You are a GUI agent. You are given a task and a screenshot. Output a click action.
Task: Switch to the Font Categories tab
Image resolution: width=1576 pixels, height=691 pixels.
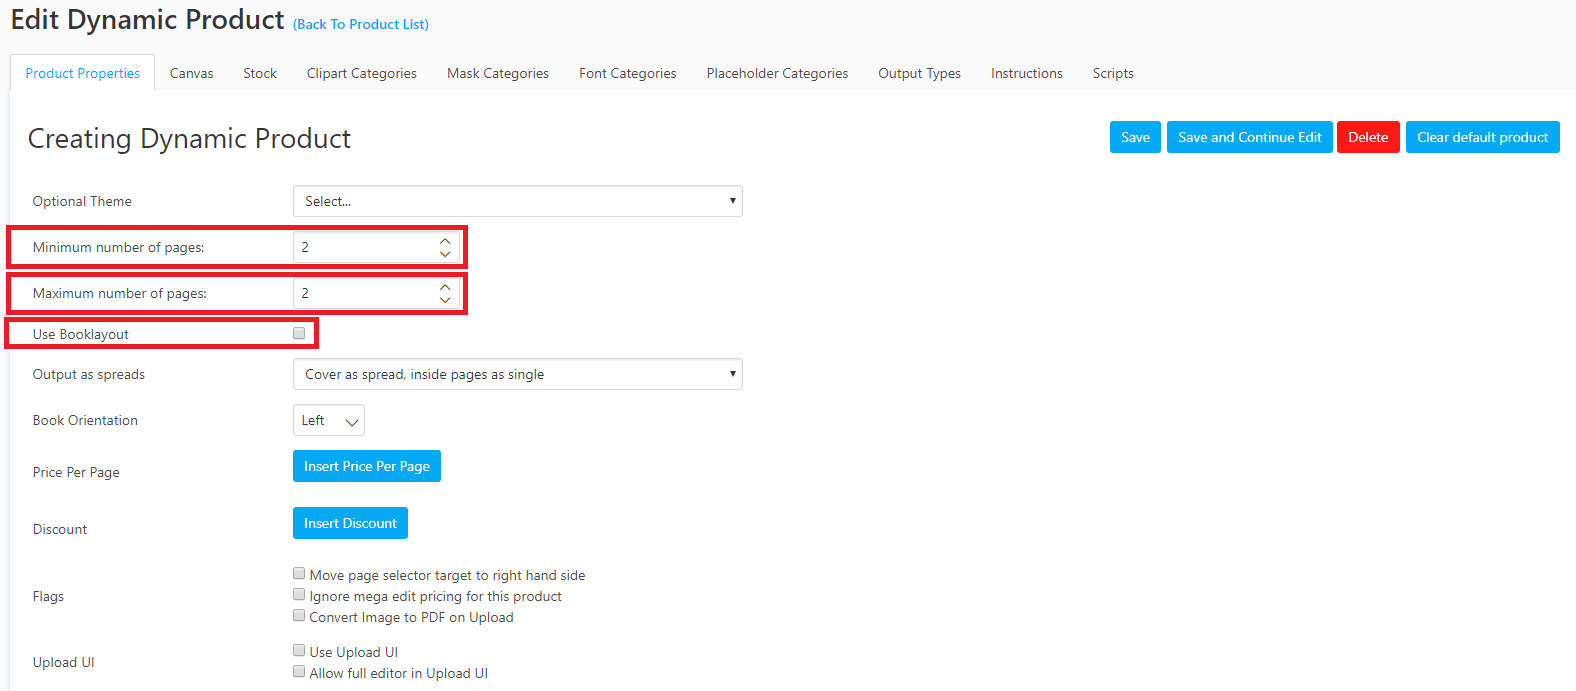[x=628, y=73]
